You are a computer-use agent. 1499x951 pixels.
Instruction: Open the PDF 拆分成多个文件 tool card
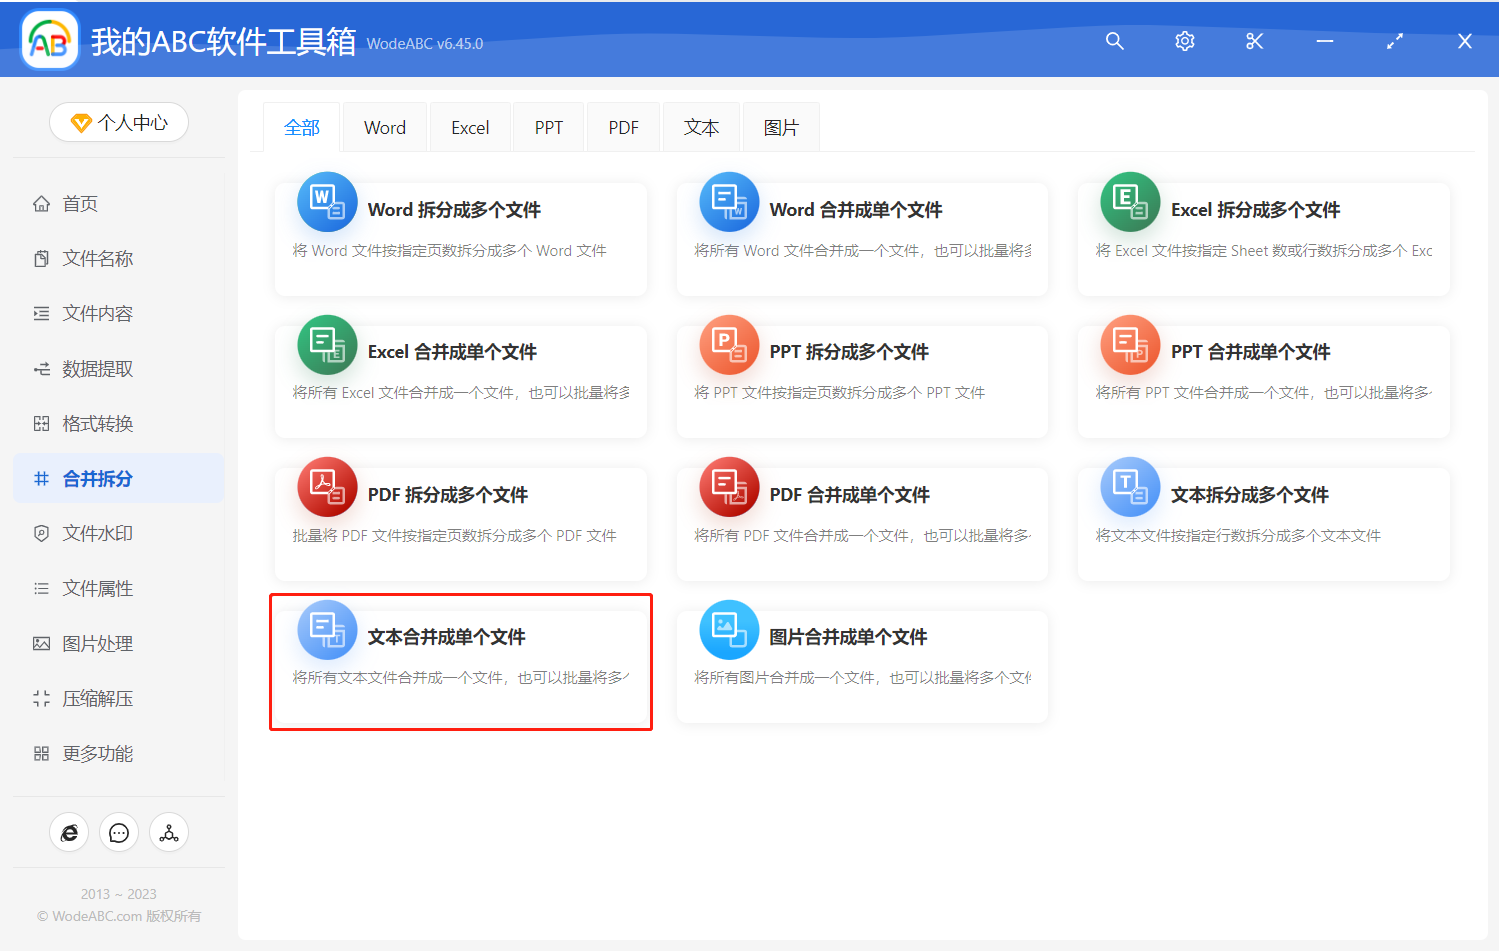tap(461, 520)
